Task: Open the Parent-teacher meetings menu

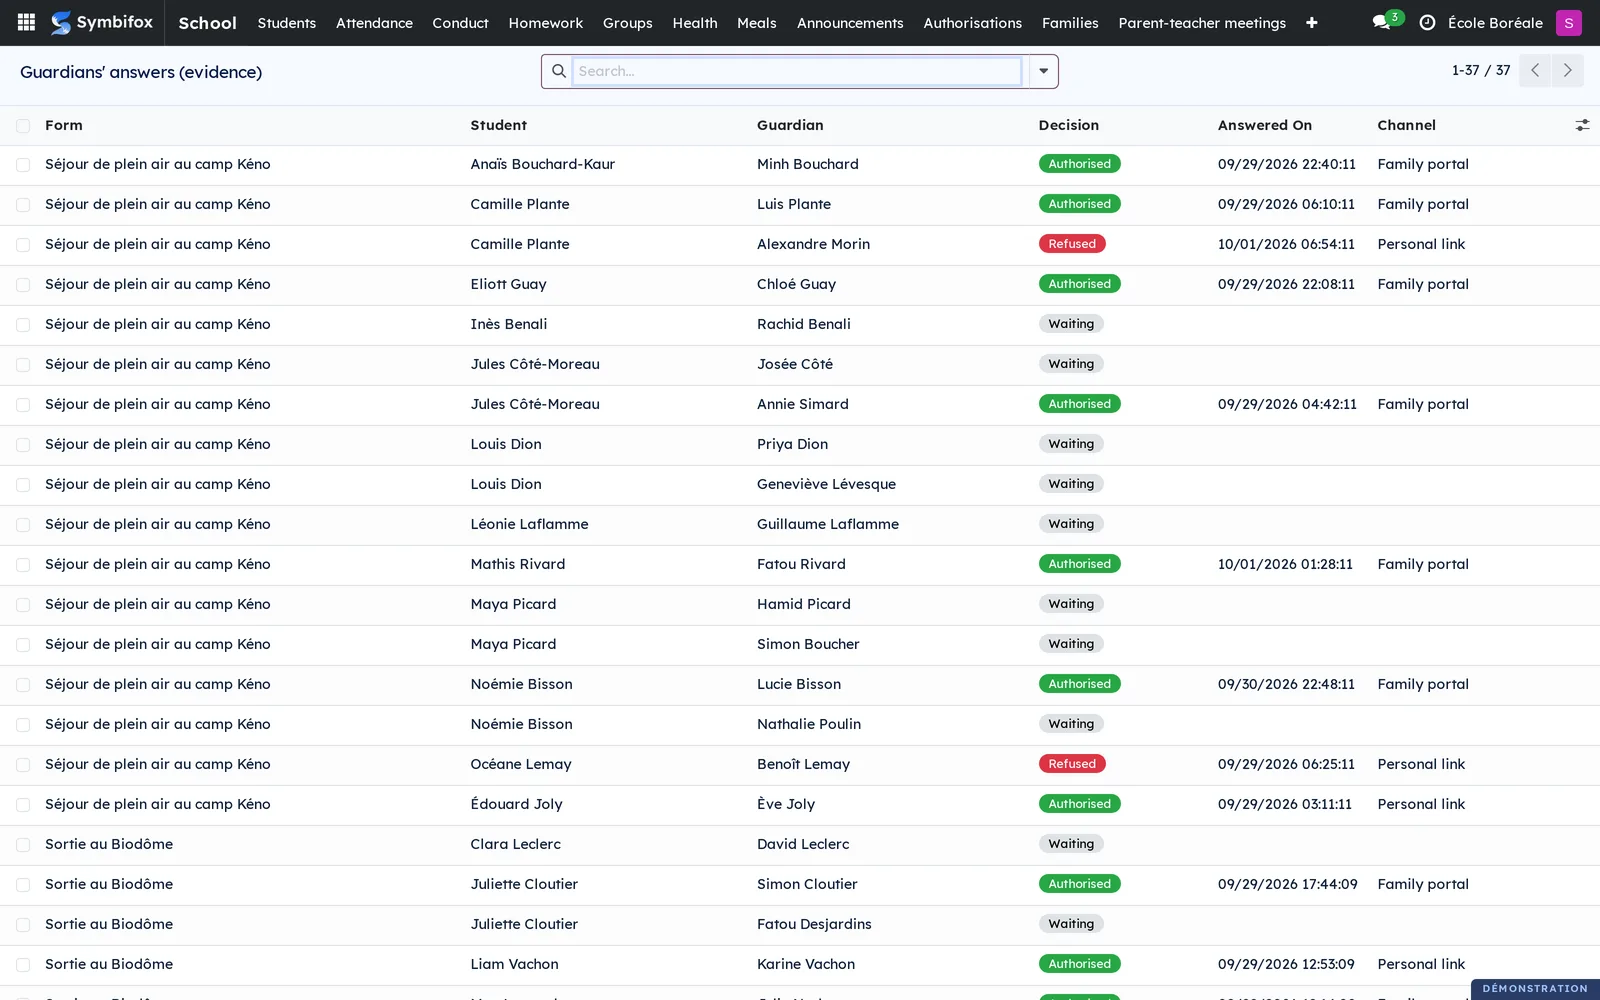Action: tap(1202, 22)
